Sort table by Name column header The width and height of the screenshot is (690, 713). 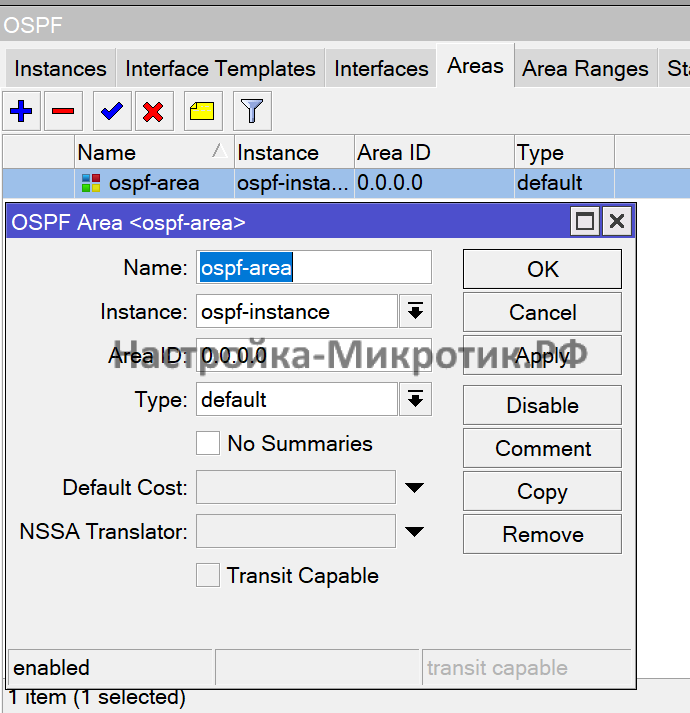tap(154, 152)
